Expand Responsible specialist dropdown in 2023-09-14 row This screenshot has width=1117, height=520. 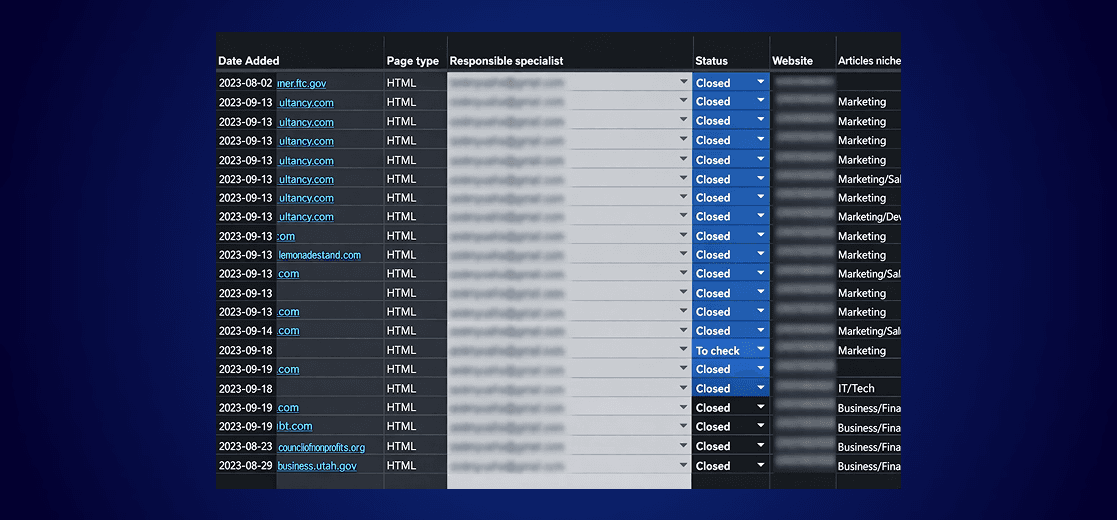683,331
